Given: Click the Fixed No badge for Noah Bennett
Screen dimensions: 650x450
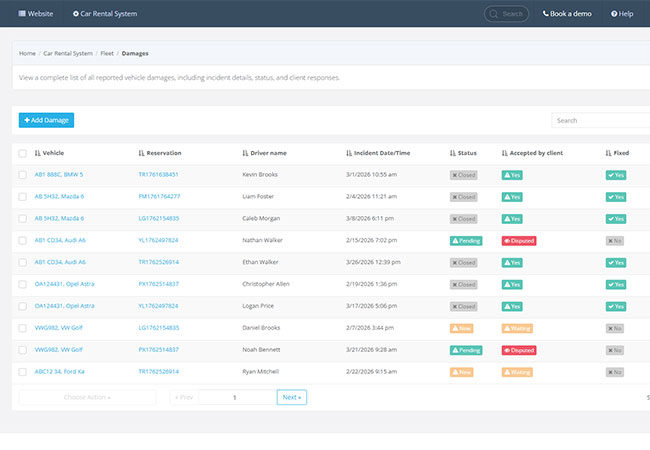Looking at the screenshot, I should (x=614, y=351).
